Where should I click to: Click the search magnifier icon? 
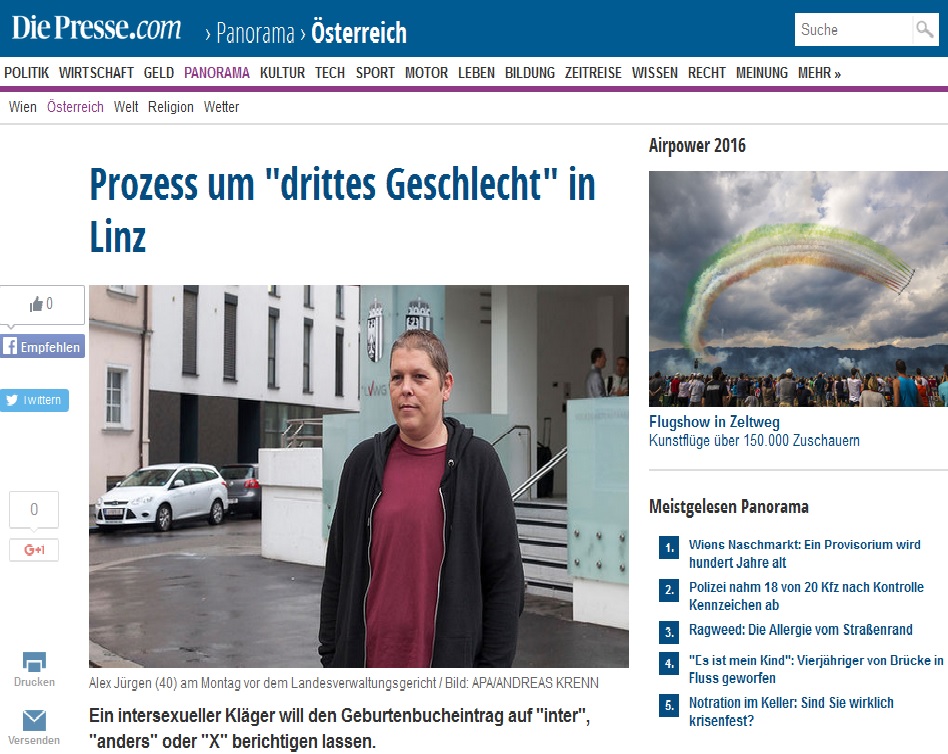pos(925,29)
